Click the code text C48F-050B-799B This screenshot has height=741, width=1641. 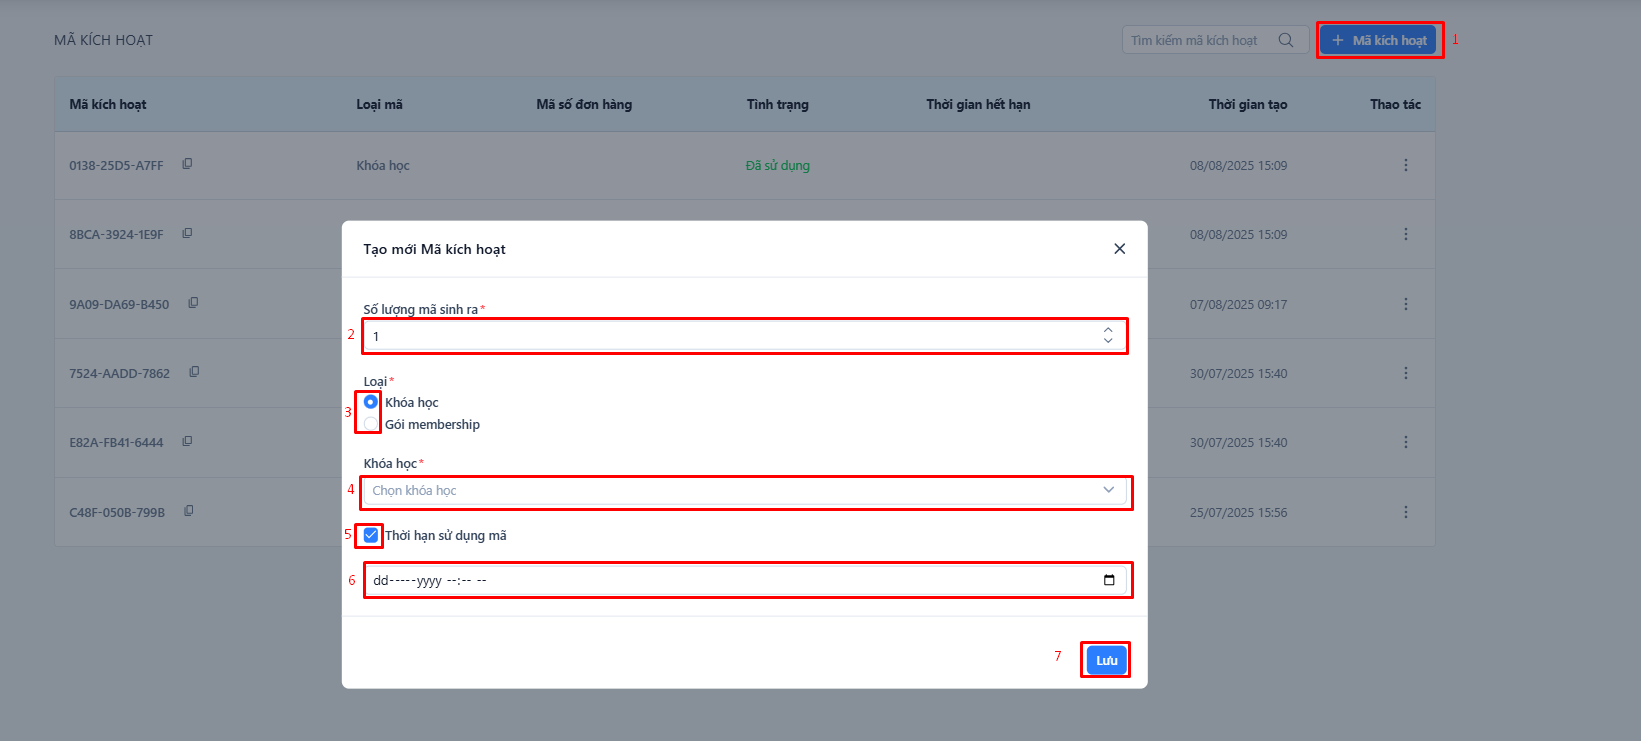coord(117,512)
